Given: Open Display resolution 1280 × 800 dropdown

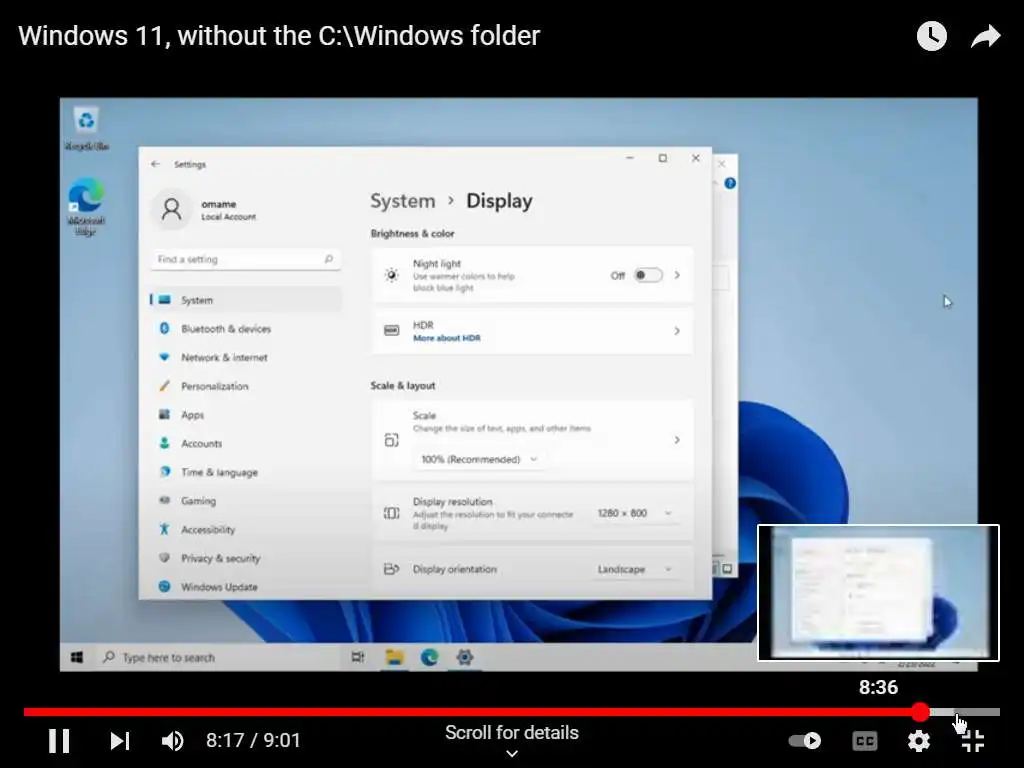Looking at the screenshot, I should (x=634, y=513).
